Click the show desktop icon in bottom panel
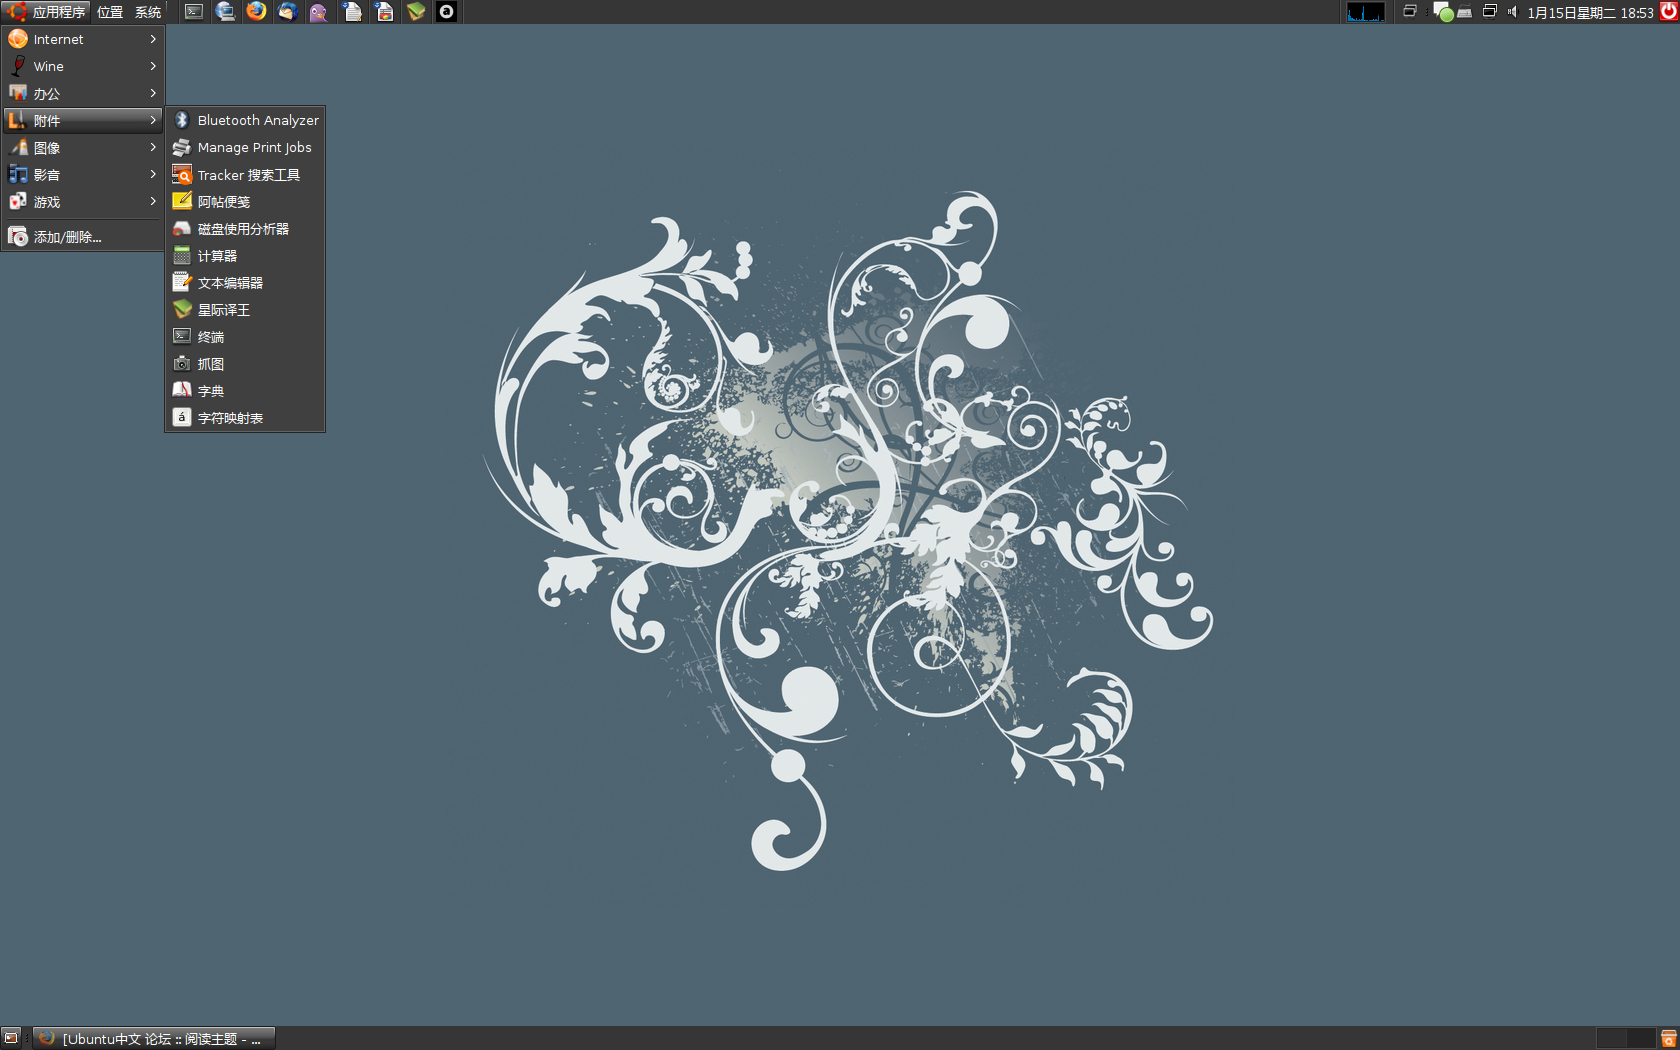 click(11, 1038)
